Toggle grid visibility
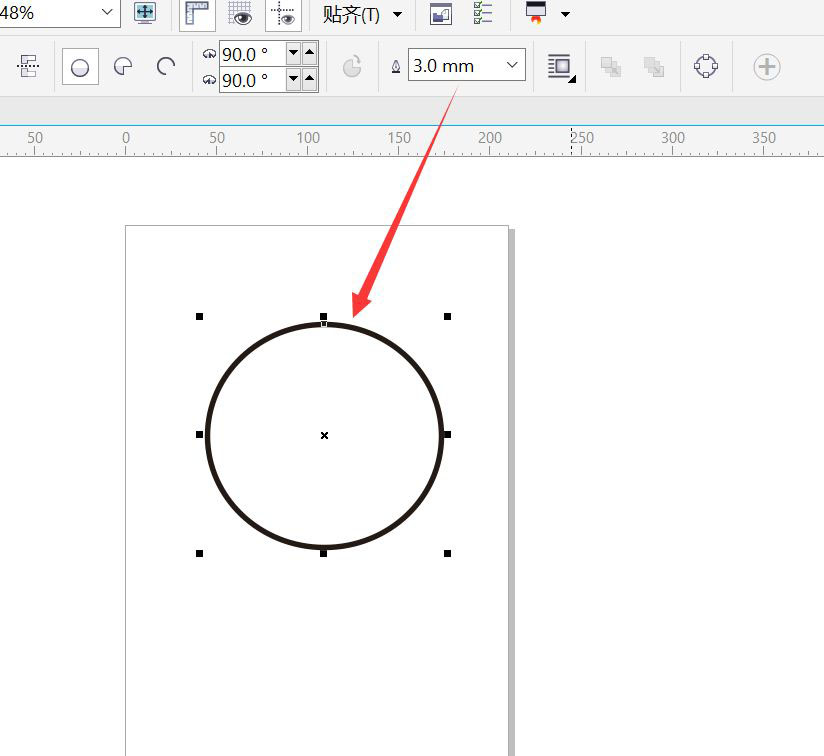Viewport: 824px width, 756px height. coord(240,14)
